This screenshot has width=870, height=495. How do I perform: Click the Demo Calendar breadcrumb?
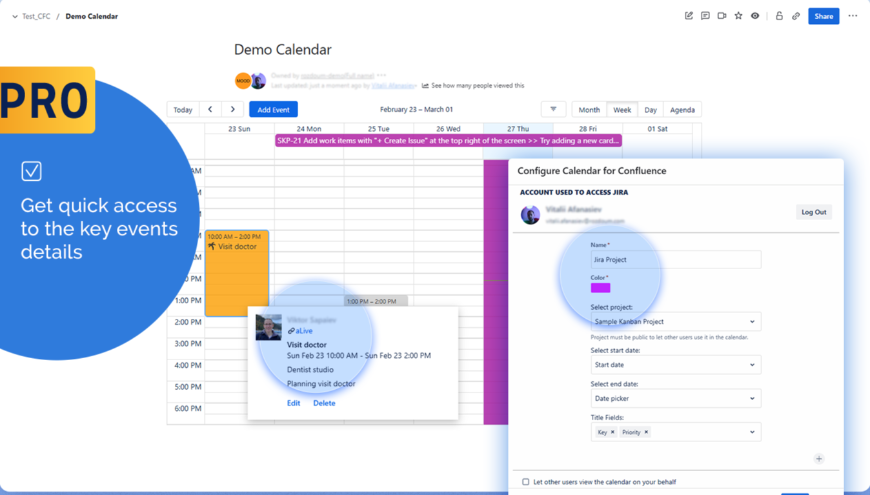92,17
